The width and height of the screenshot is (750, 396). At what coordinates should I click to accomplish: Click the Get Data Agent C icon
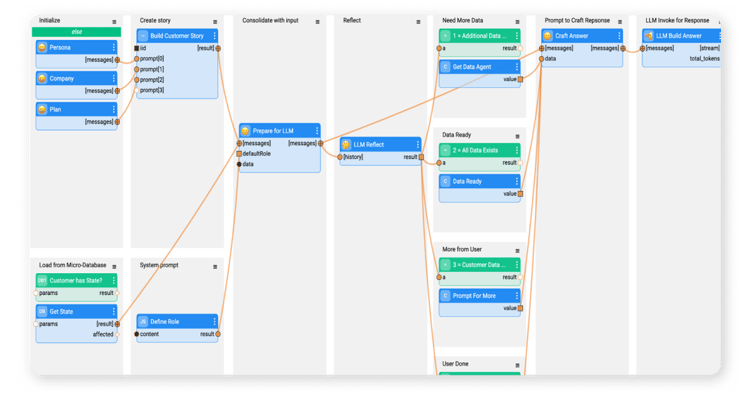point(445,67)
